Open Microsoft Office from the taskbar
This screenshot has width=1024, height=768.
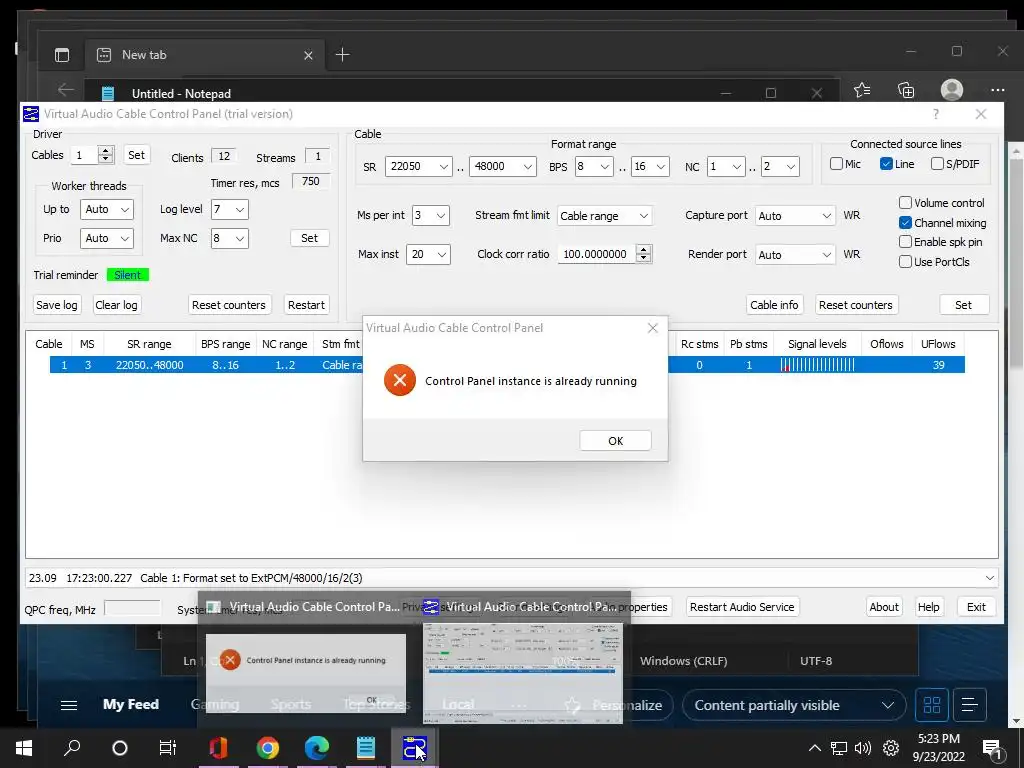click(x=219, y=748)
